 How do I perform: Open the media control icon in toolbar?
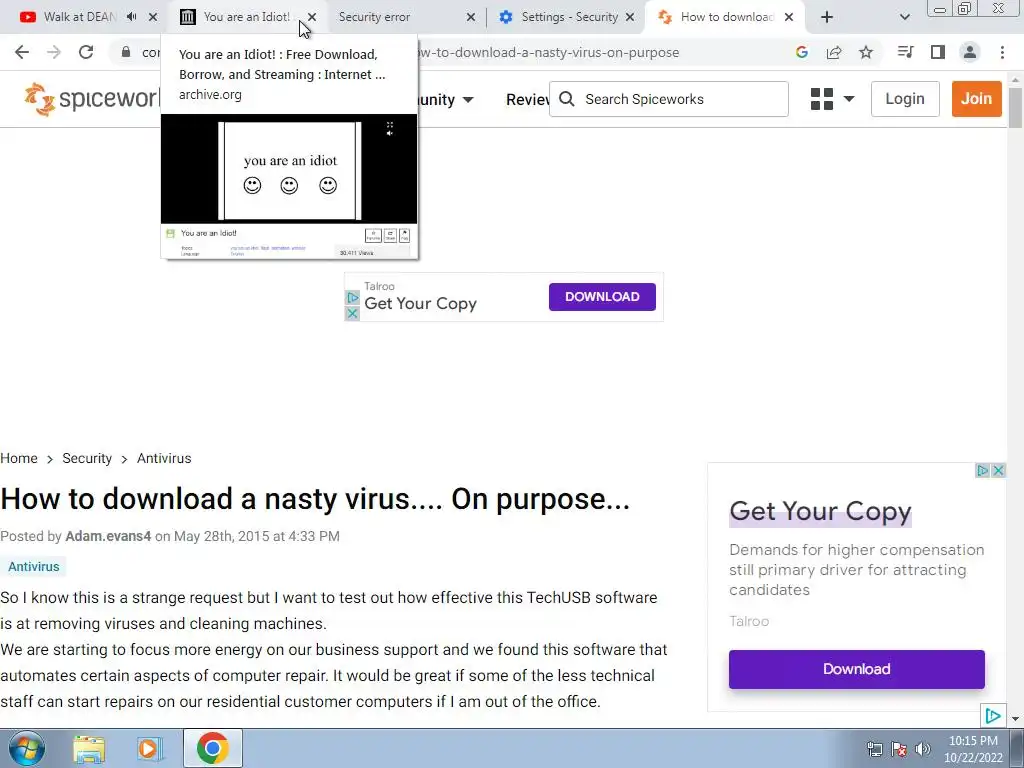pyautogui.click(x=905, y=52)
